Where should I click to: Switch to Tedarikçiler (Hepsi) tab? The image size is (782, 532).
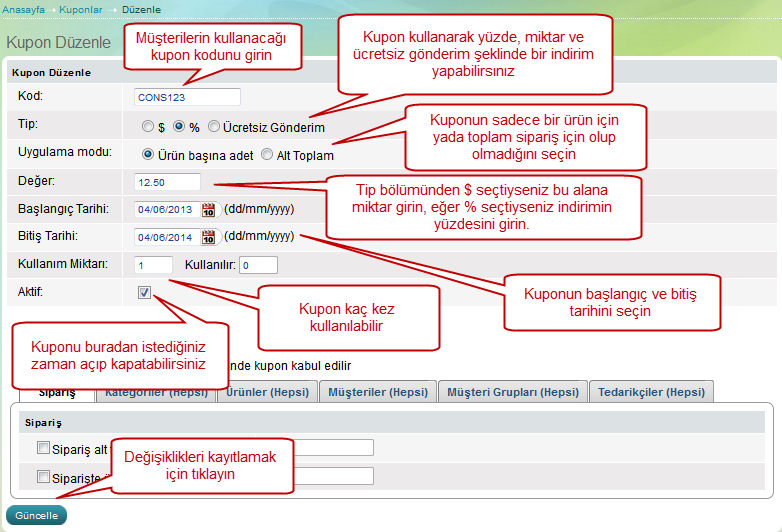point(651,392)
